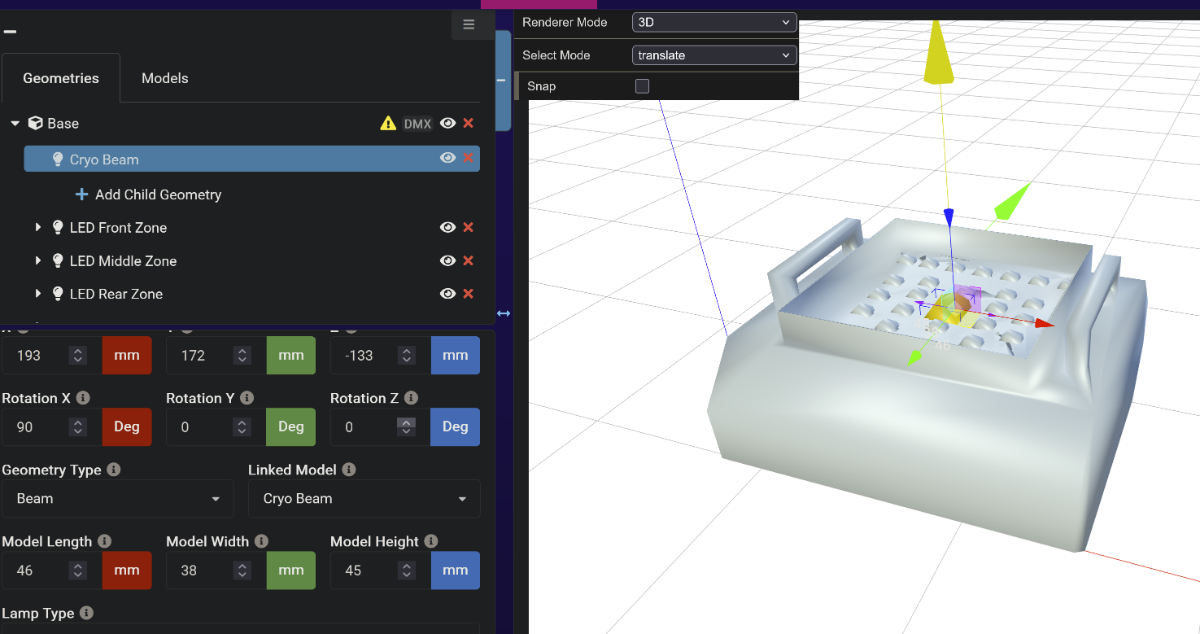Click the Linked Model info icon
1200x634 pixels.
tap(348, 469)
